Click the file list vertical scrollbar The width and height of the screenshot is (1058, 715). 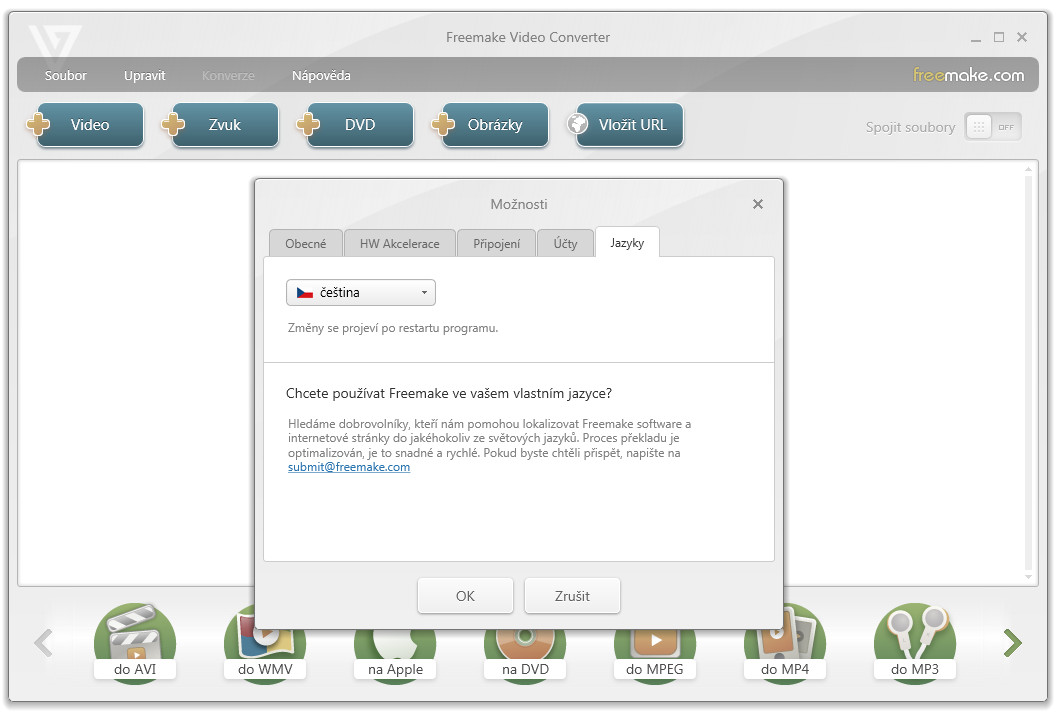(x=1028, y=373)
